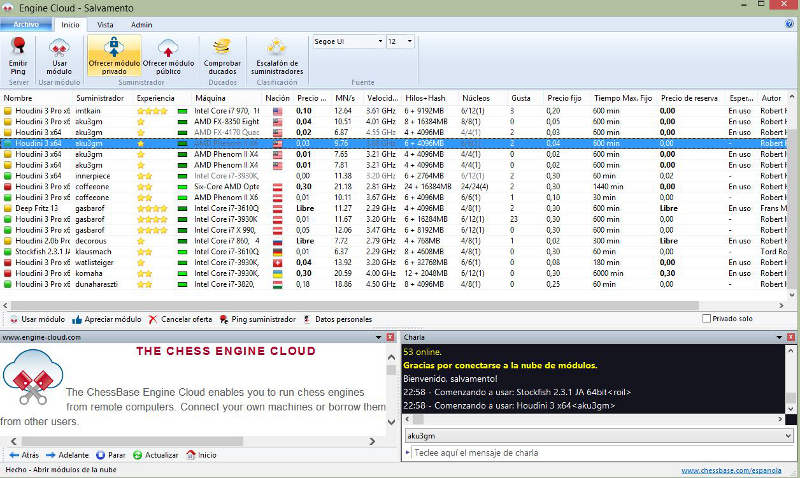Open Datos personales

click(x=338, y=319)
